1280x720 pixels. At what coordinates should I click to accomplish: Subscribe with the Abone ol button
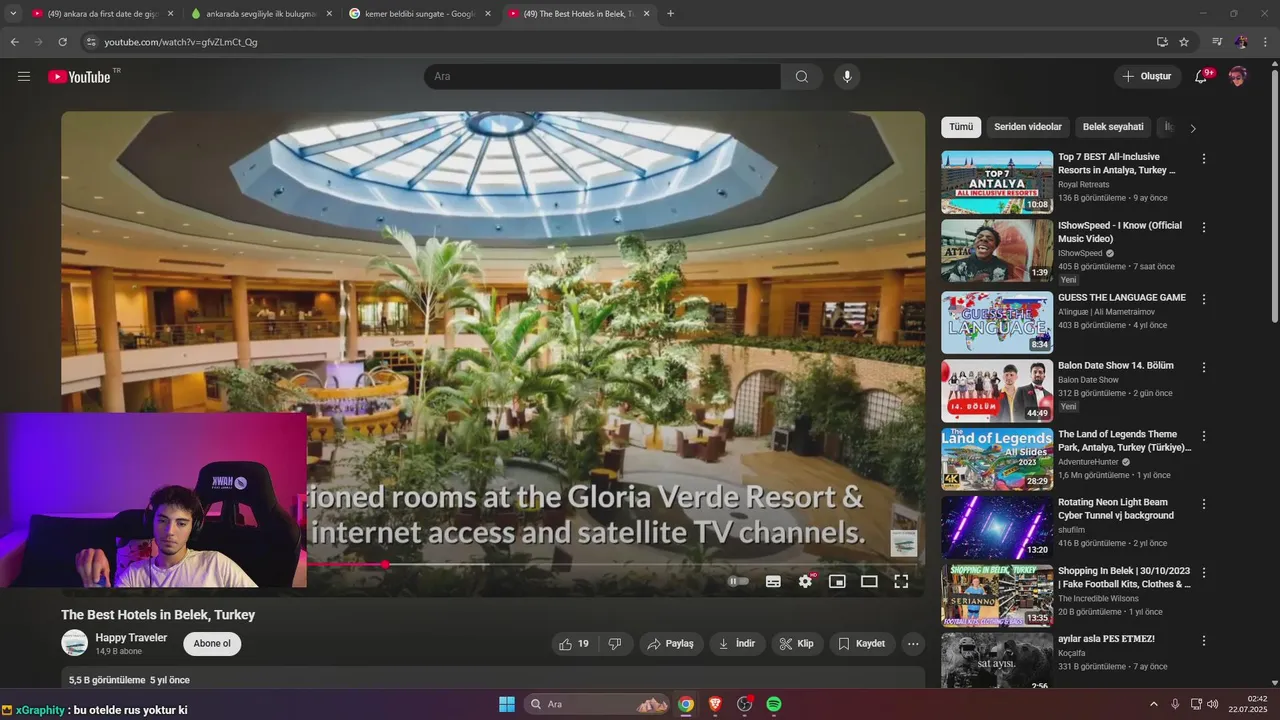coord(212,644)
